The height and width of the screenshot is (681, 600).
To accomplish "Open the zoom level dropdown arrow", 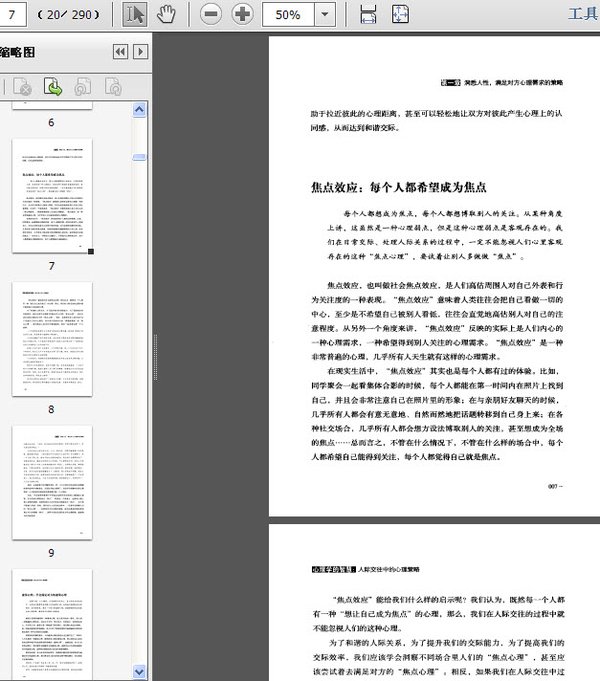I will [325, 14].
